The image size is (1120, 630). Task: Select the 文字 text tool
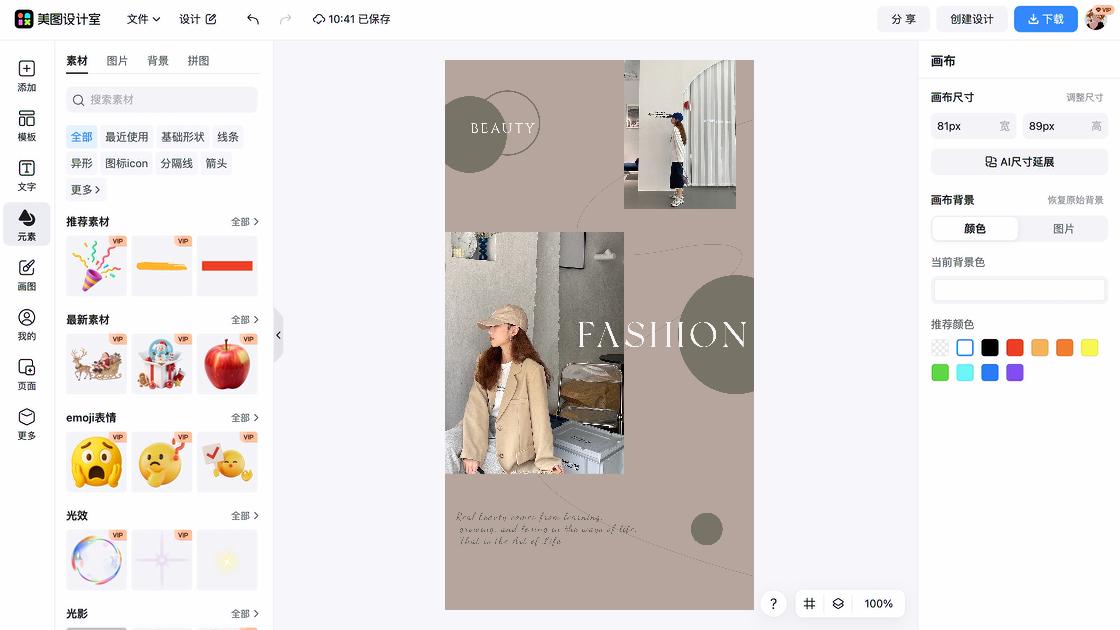tap(26, 176)
